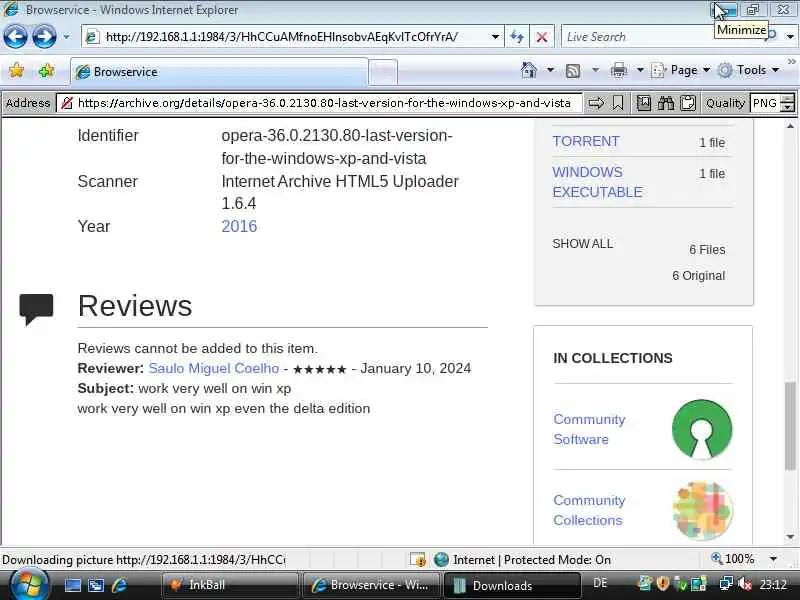Launch Internet Explorer from quick launch
The width and height of the screenshot is (800, 600).
point(119,585)
